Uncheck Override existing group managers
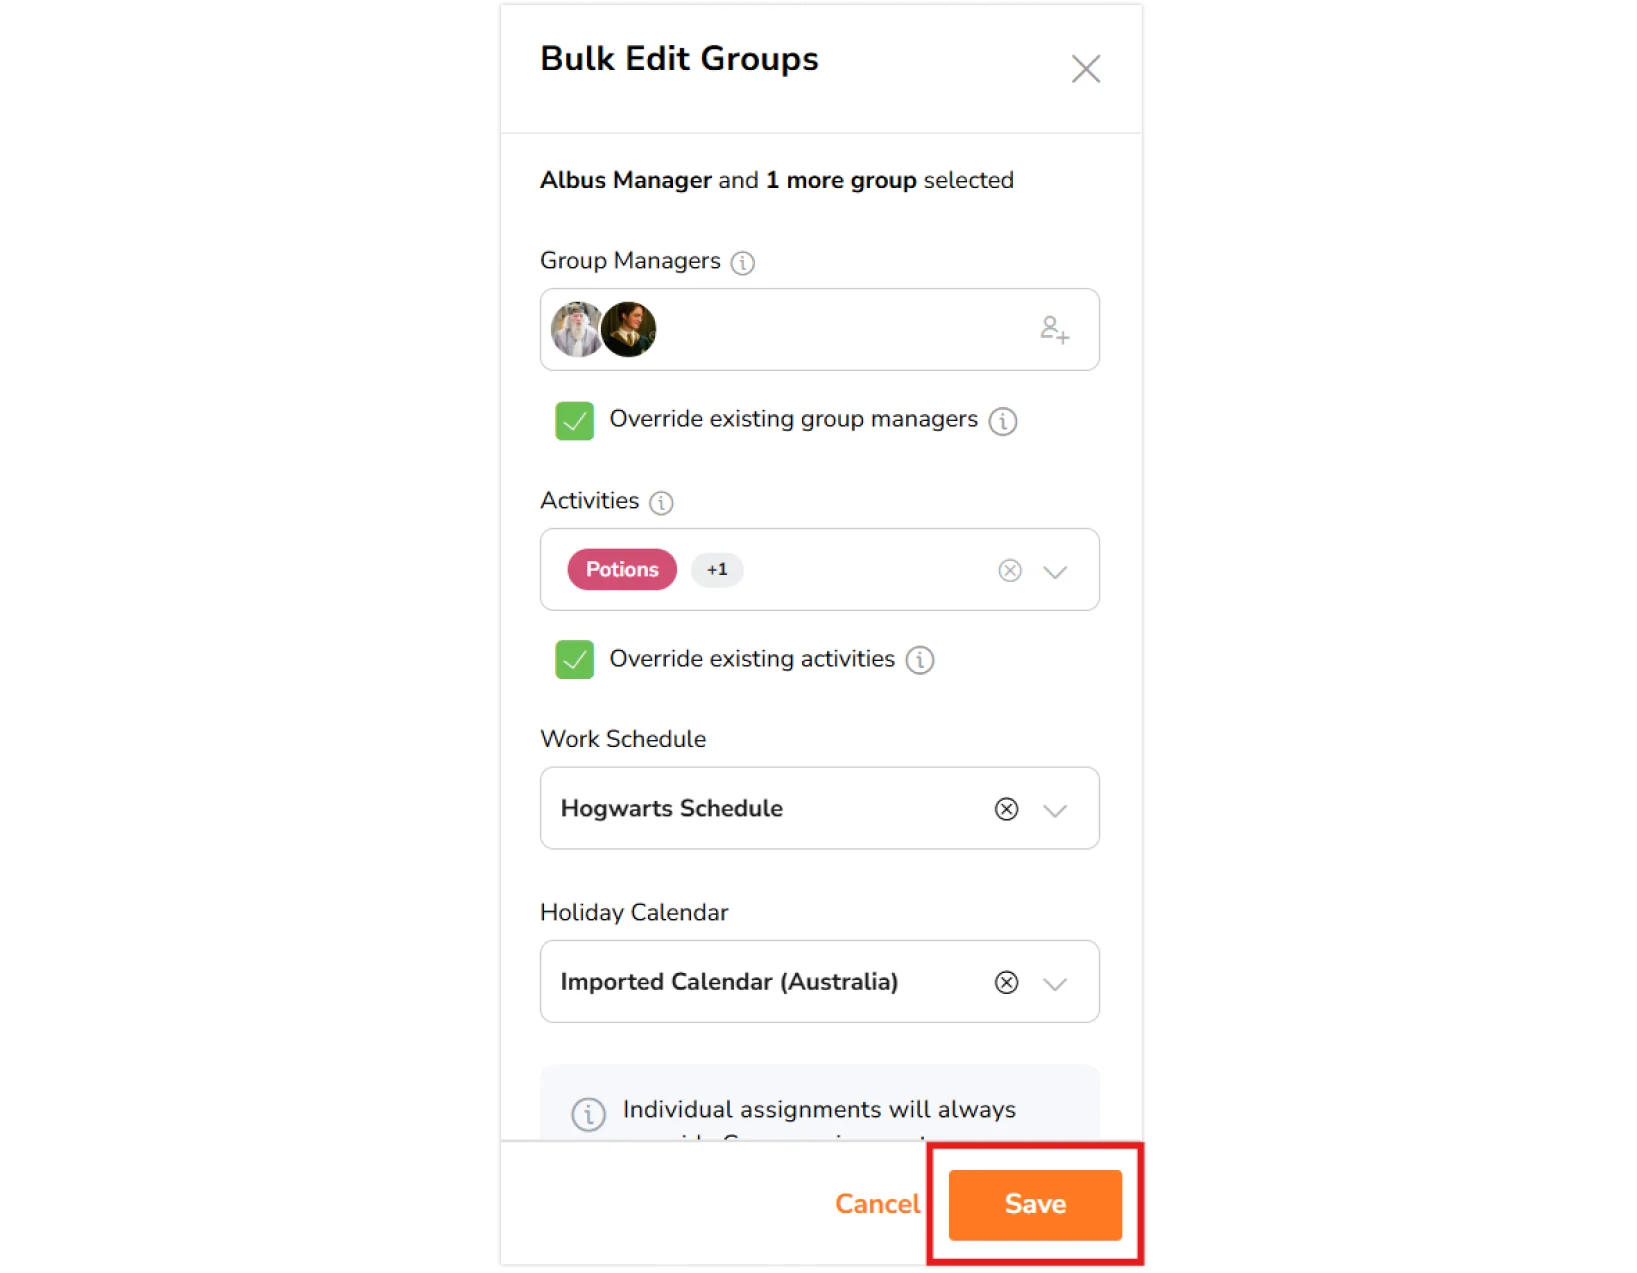This screenshot has height=1273, width=1637. coord(575,421)
